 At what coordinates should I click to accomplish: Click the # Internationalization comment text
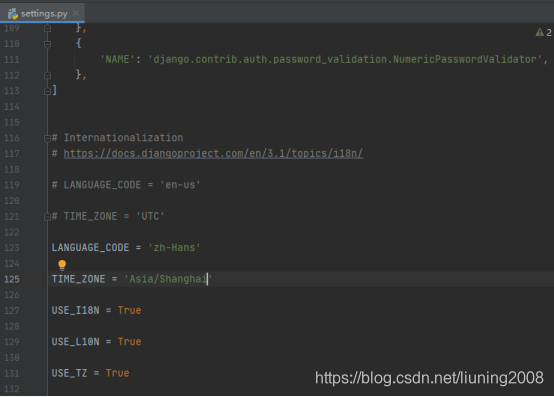click(118, 138)
